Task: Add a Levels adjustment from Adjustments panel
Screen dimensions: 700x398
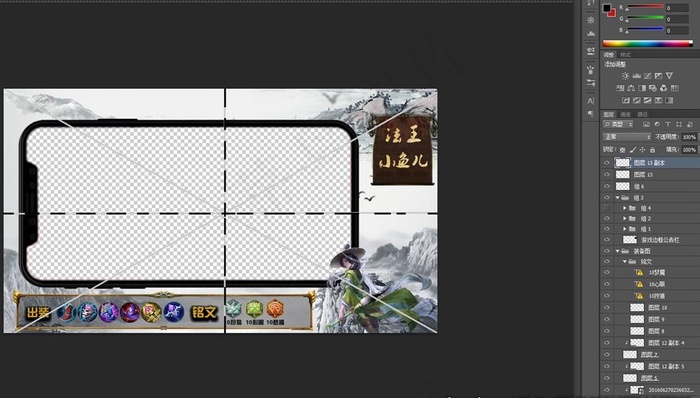Action: click(637, 76)
